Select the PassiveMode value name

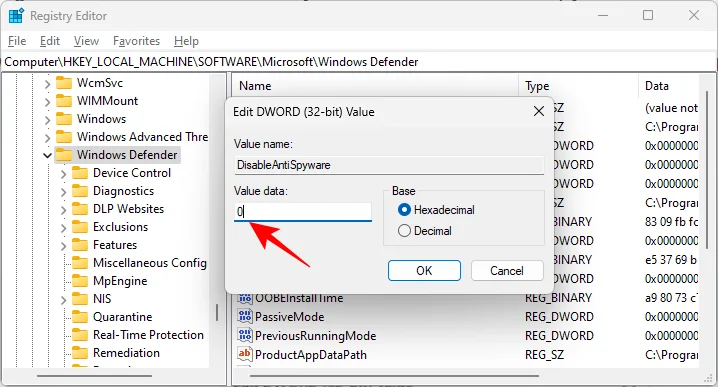tap(289, 316)
